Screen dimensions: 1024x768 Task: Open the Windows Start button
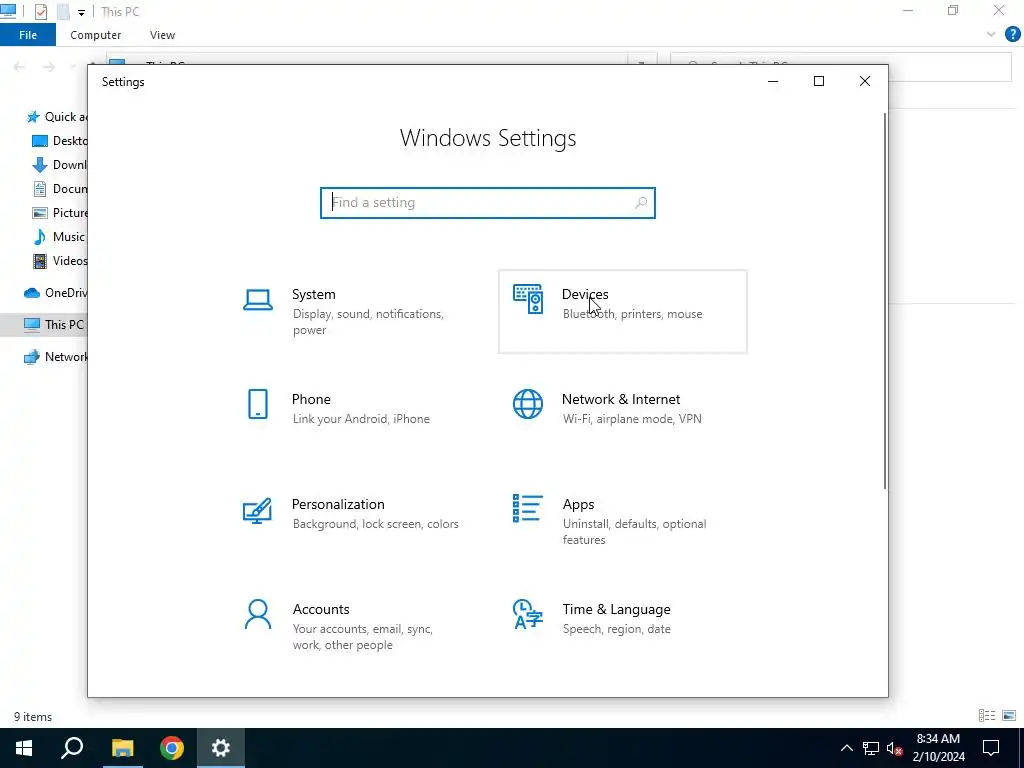(x=24, y=748)
